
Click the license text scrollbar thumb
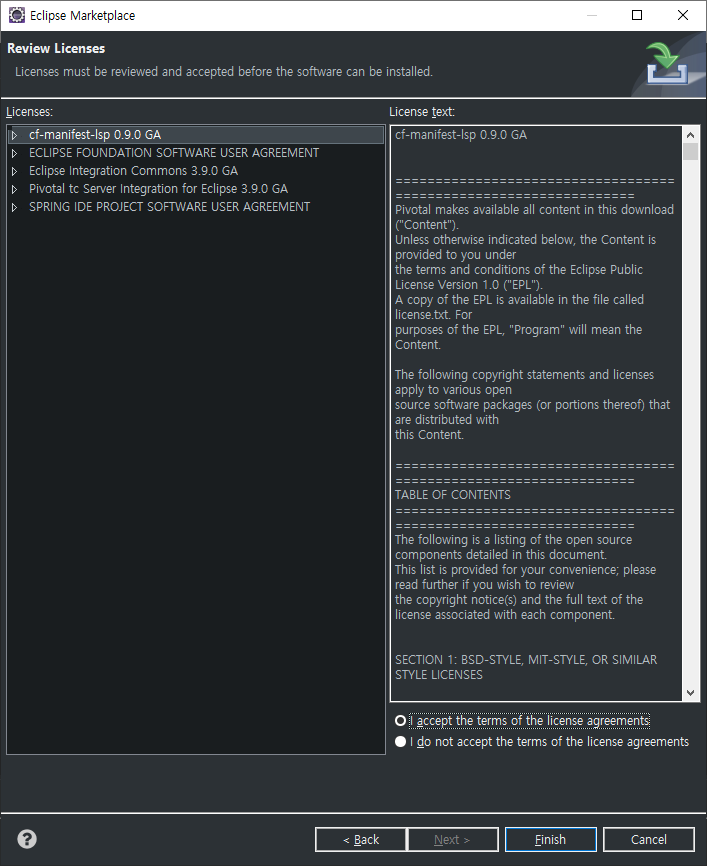pyautogui.click(x=690, y=151)
